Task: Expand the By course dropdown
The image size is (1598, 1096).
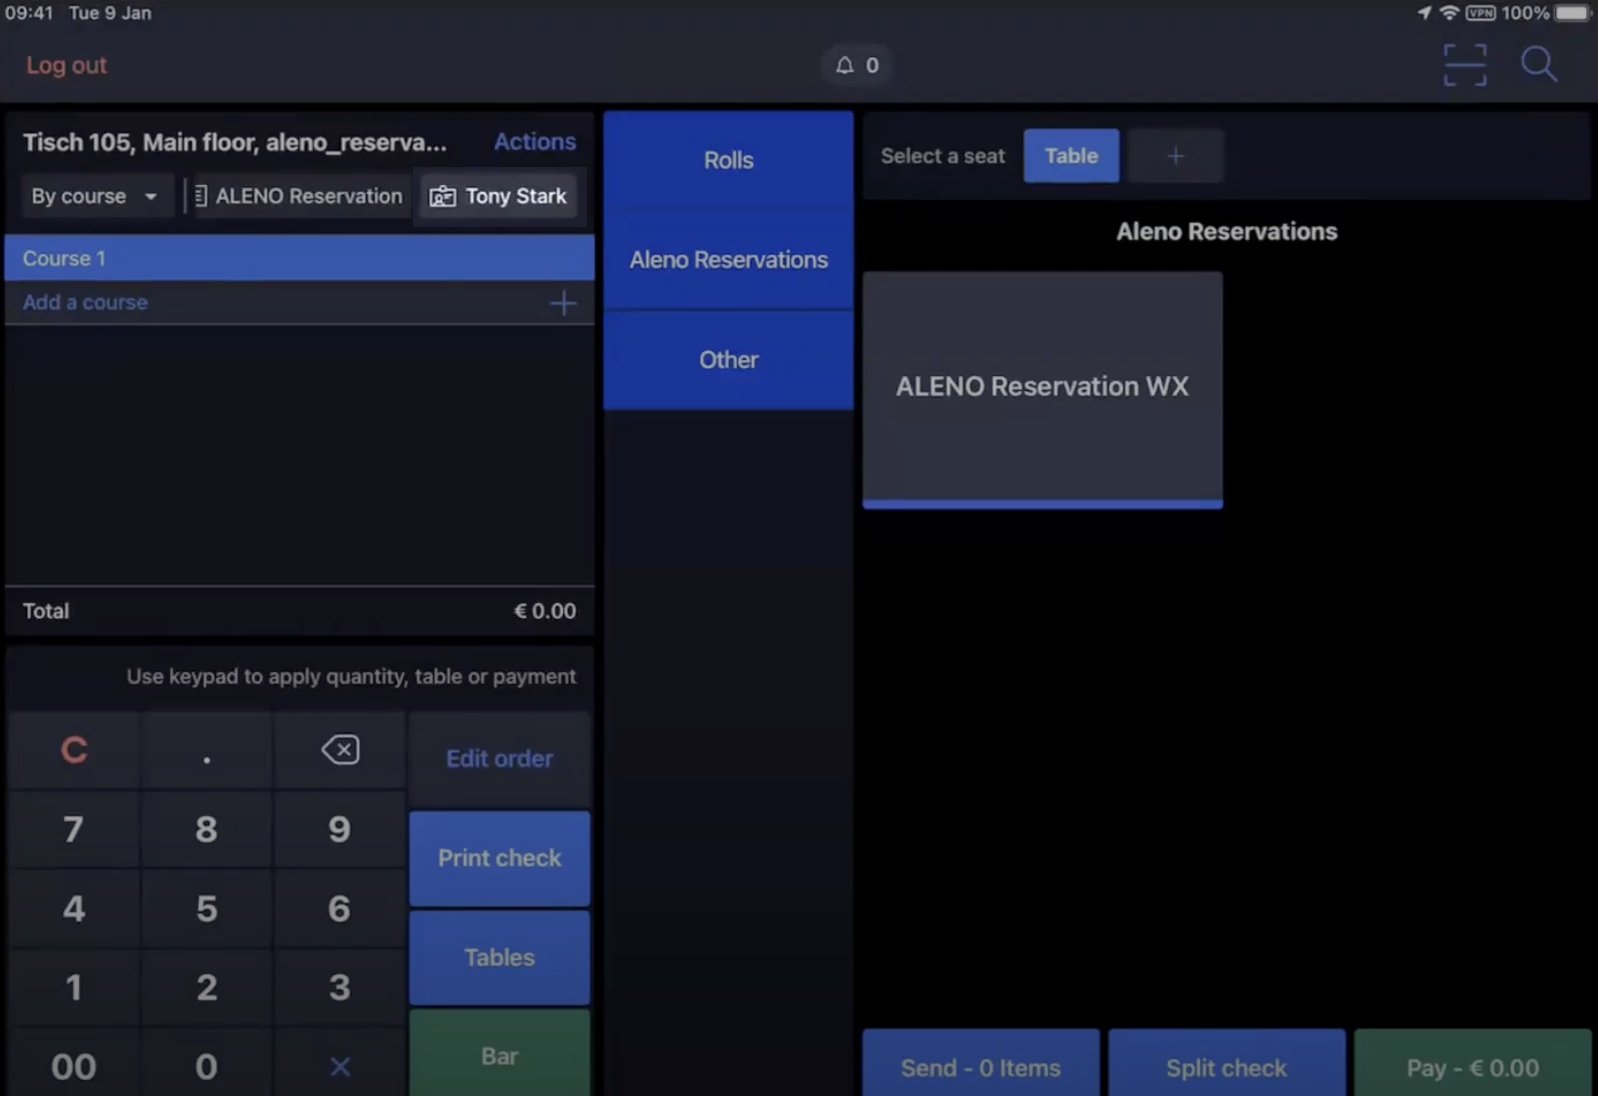Action: pos(95,196)
